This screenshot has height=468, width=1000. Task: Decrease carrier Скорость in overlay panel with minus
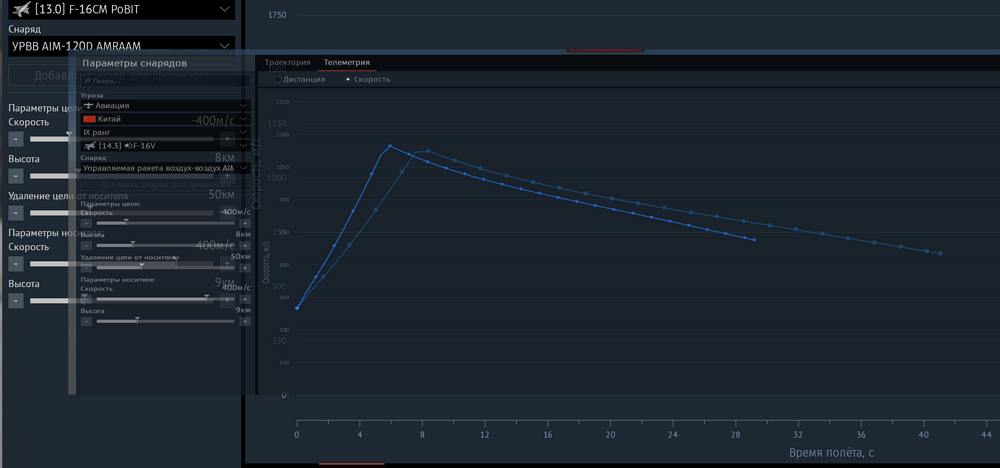click(86, 300)
